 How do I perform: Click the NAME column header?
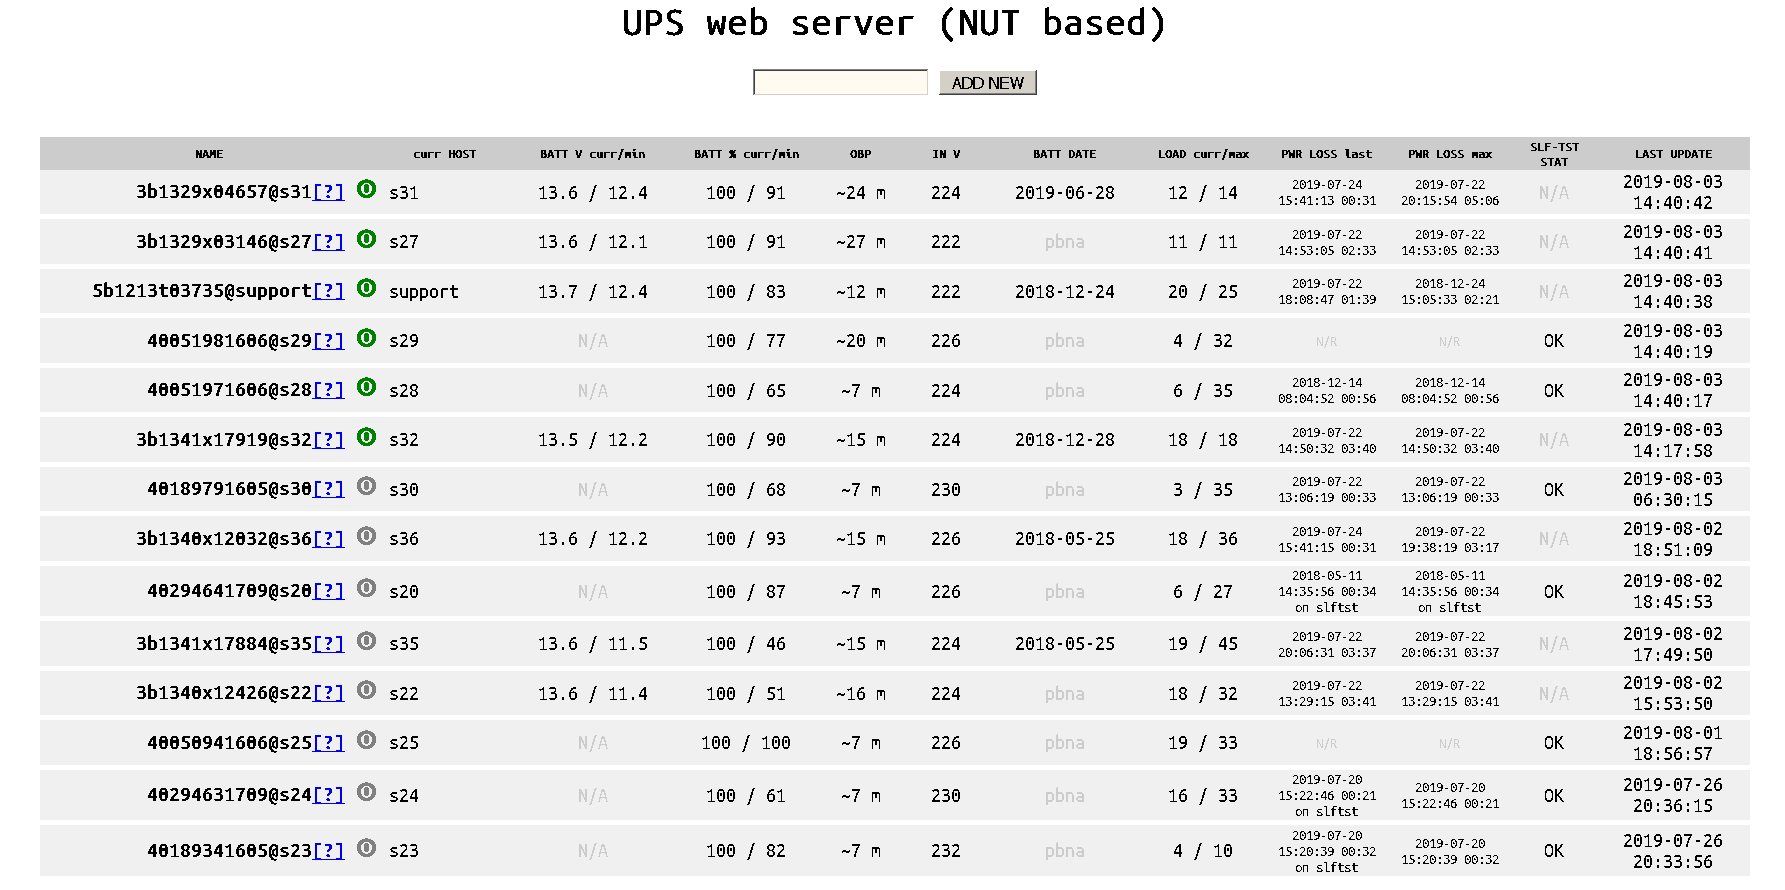point(209,154)
